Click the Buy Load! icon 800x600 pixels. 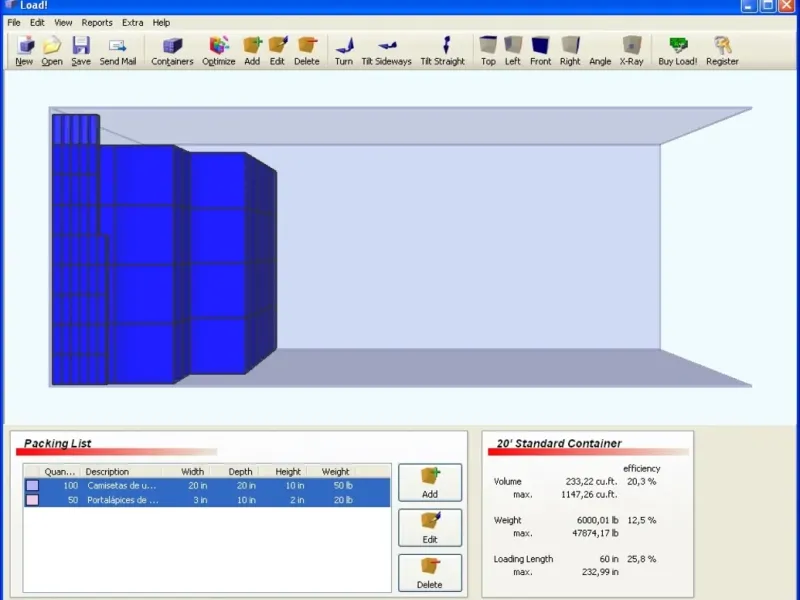[678, 51]
